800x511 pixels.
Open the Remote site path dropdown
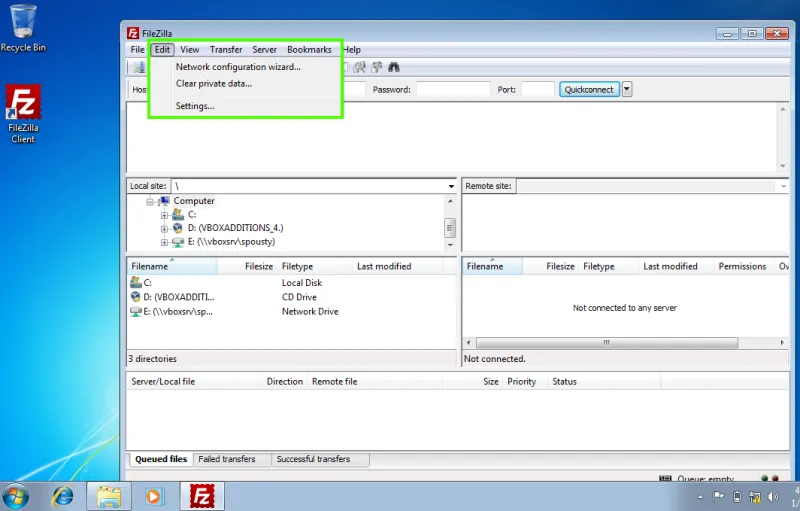[x=783, y=186]
